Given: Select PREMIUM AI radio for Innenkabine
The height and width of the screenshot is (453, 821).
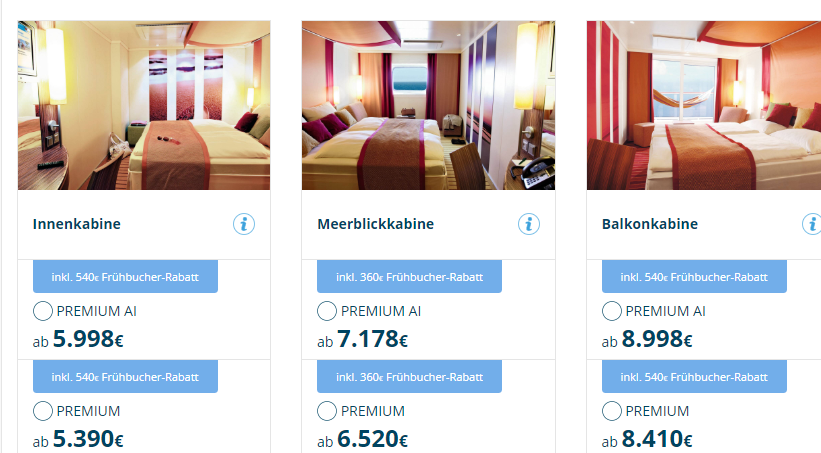Looking at the screenshot, I should click(43, 311).
